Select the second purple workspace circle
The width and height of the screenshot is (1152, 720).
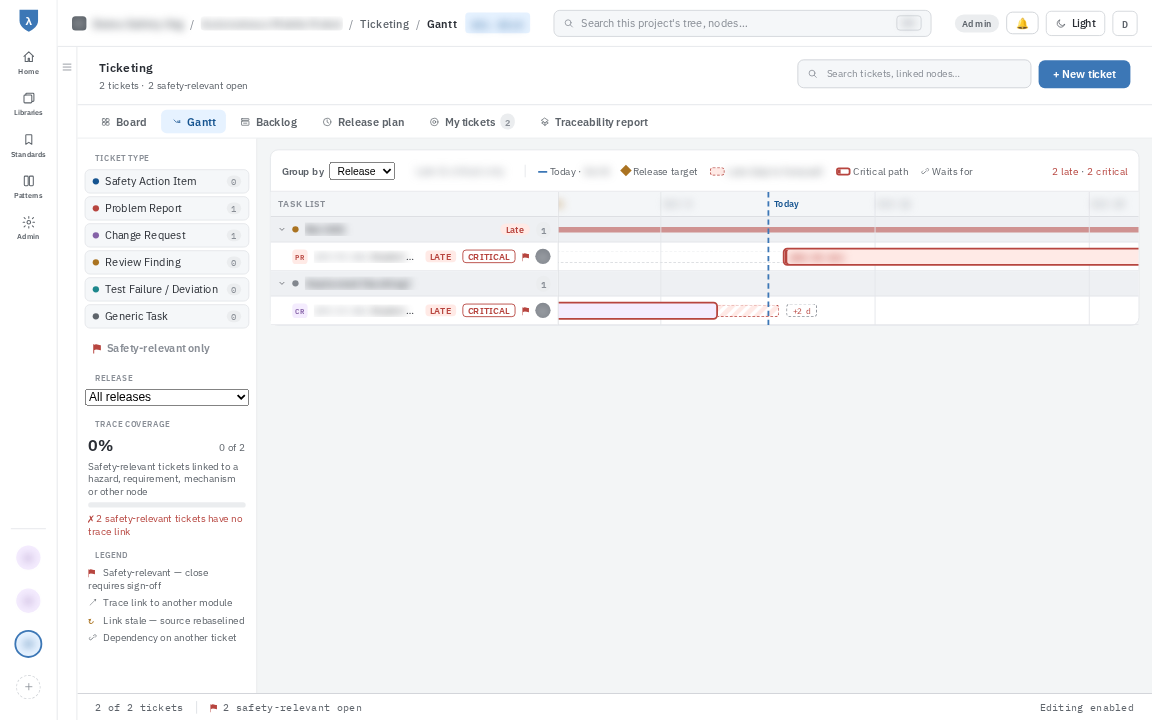pyautogui.click(x=28, y=601)
